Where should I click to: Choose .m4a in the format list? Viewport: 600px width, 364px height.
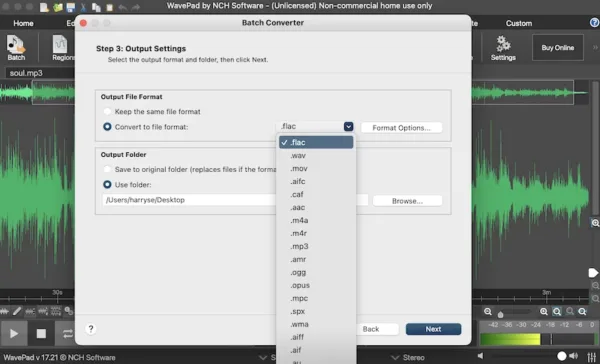(x=316, y=220)
